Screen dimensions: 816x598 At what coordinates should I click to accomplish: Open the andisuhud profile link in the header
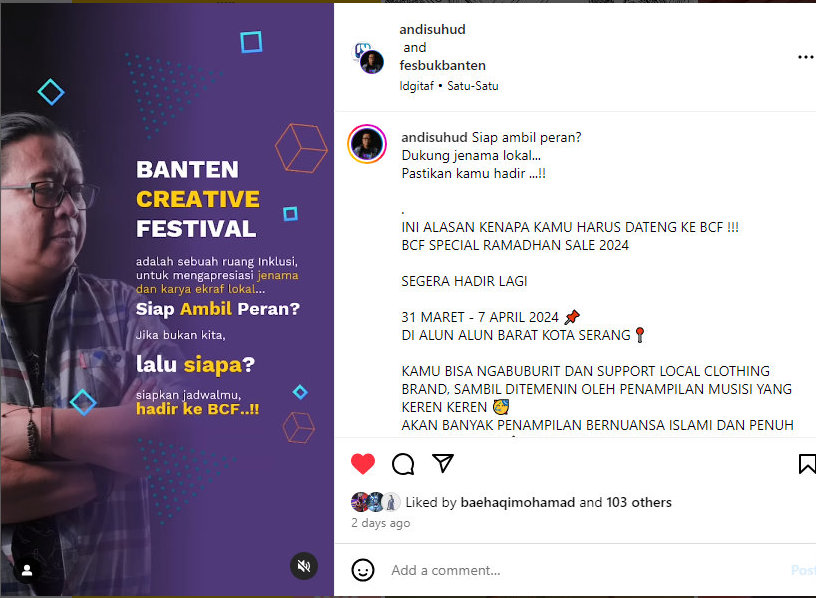tap(432, 30)
